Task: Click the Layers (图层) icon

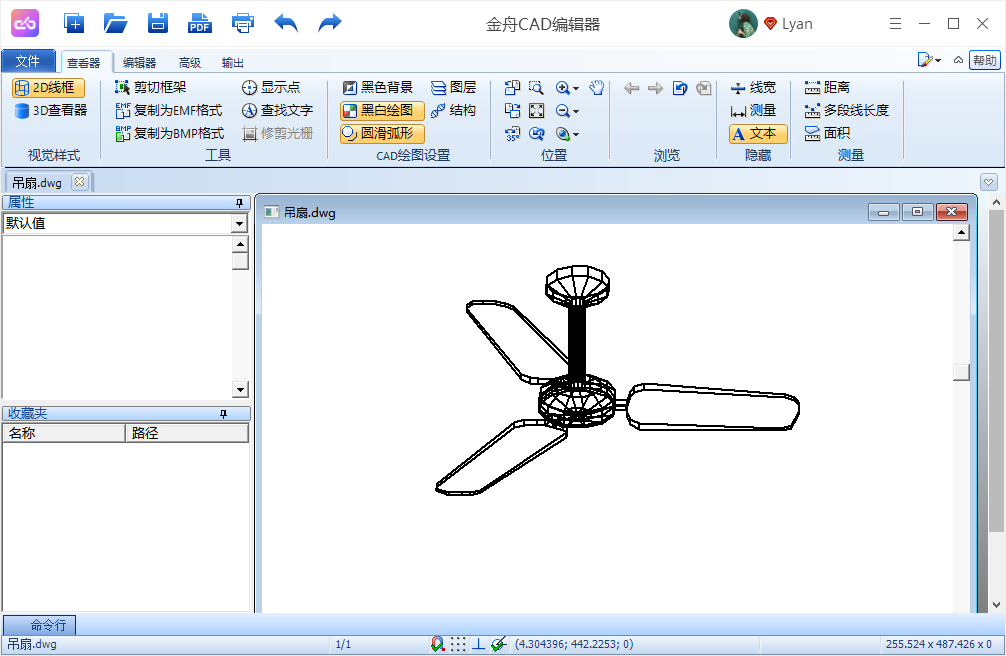Action: point(453,88)
